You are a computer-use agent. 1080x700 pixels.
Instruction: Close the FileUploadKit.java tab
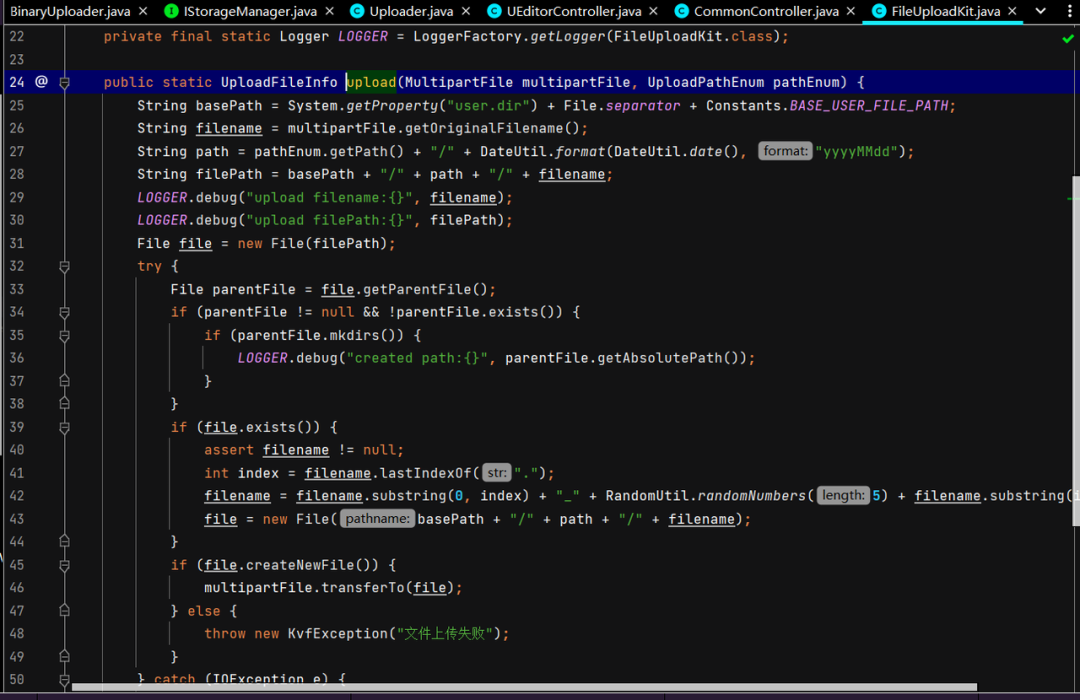coord(1013,12)
